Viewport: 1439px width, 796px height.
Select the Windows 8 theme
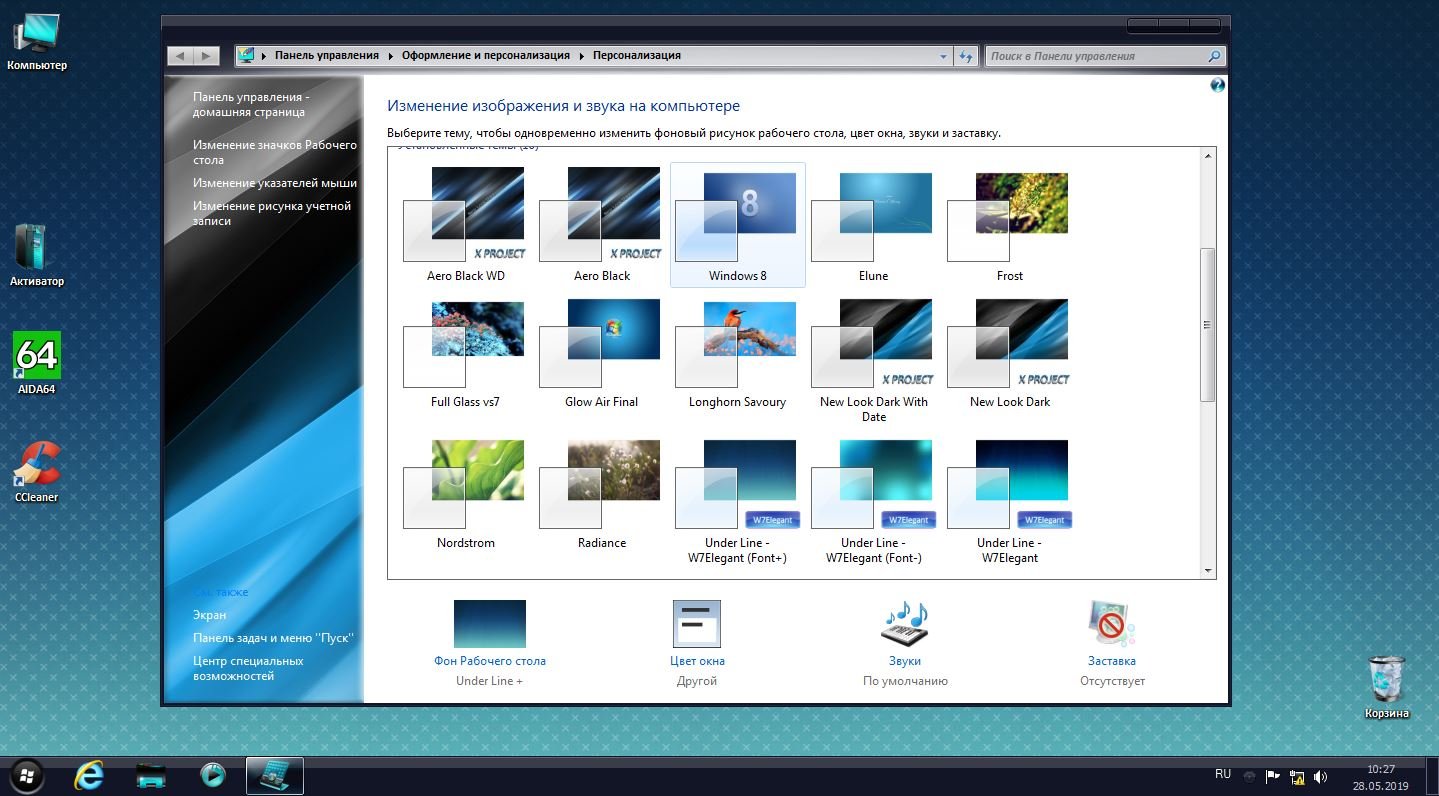pos(737,225)
